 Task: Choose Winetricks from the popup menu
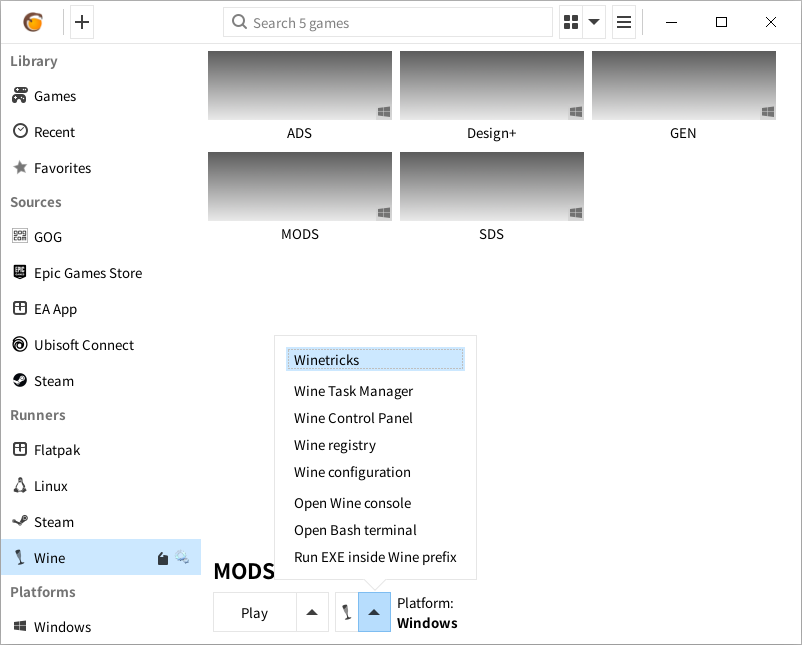375,360
